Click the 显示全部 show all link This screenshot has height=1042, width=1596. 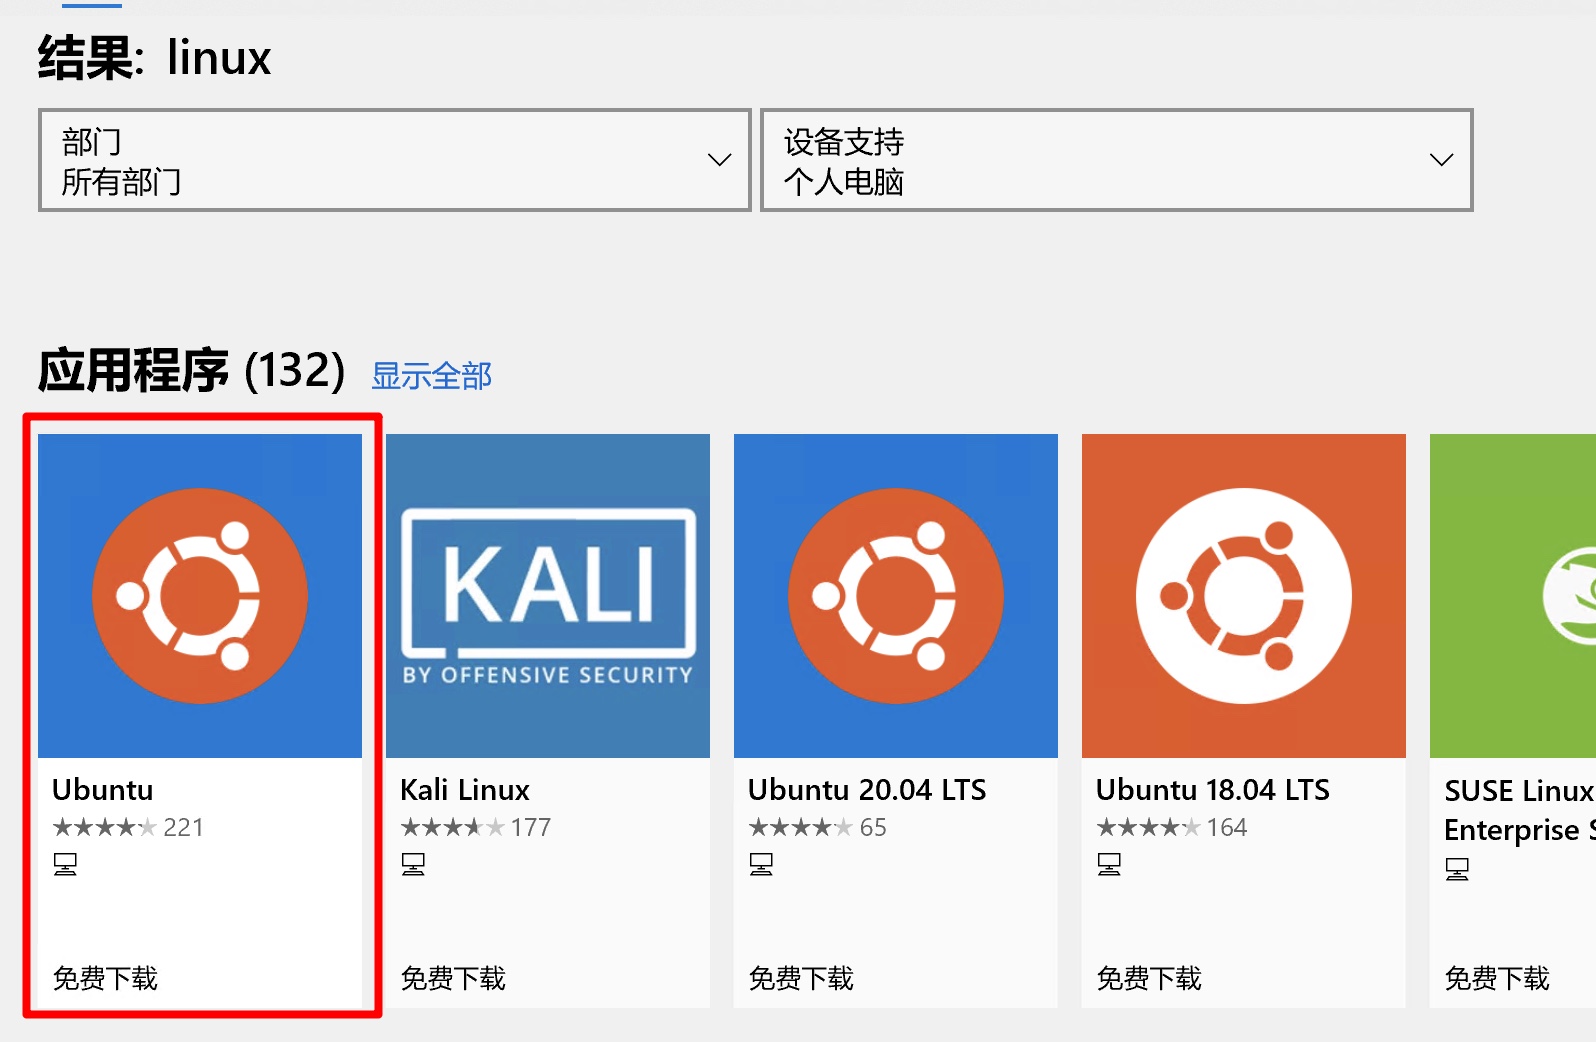431,376
